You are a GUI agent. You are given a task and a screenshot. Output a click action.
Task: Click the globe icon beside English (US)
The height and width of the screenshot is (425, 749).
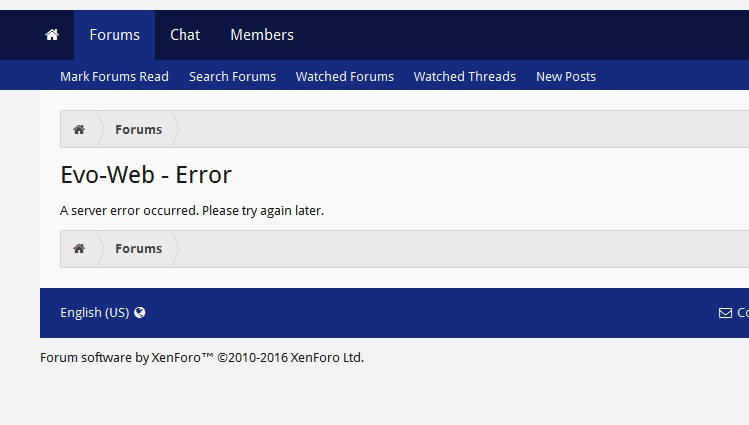[x=140, y=312]
